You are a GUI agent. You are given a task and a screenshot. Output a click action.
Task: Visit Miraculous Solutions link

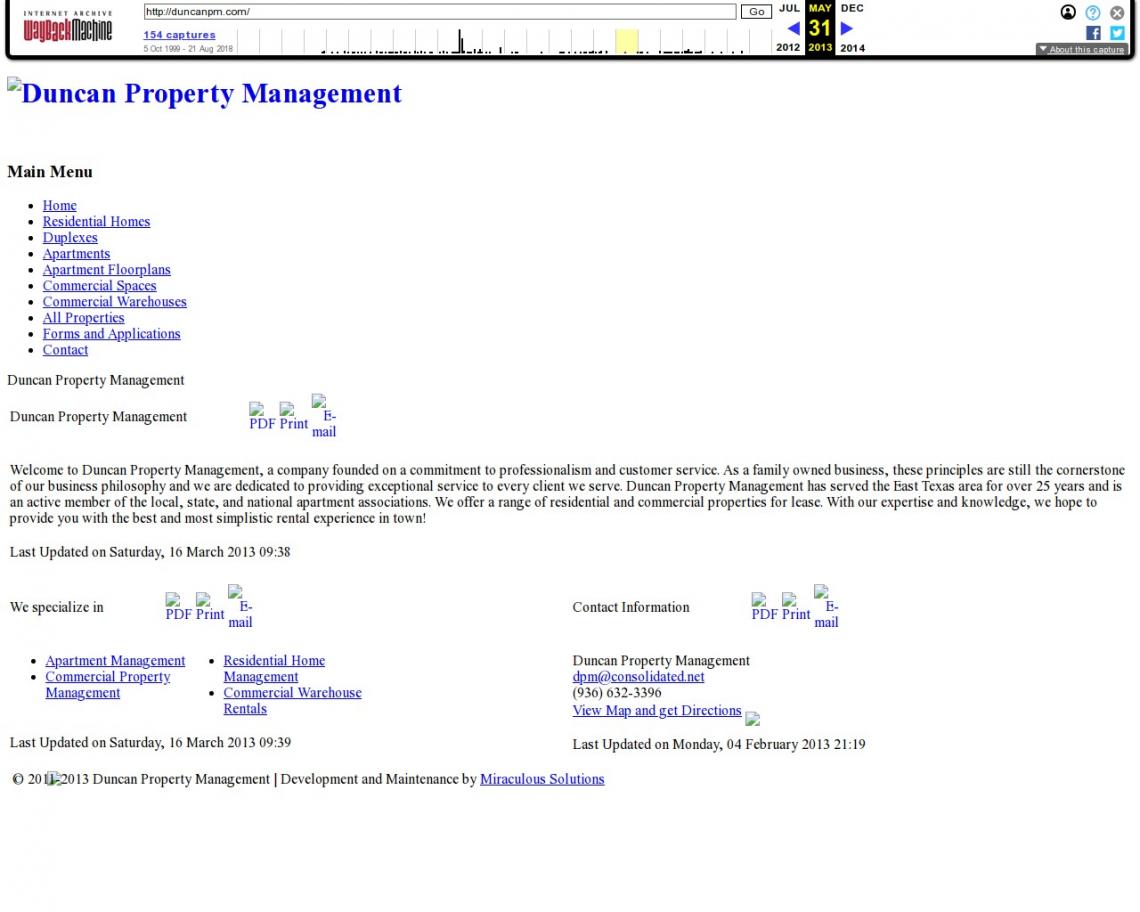(542, 779)
